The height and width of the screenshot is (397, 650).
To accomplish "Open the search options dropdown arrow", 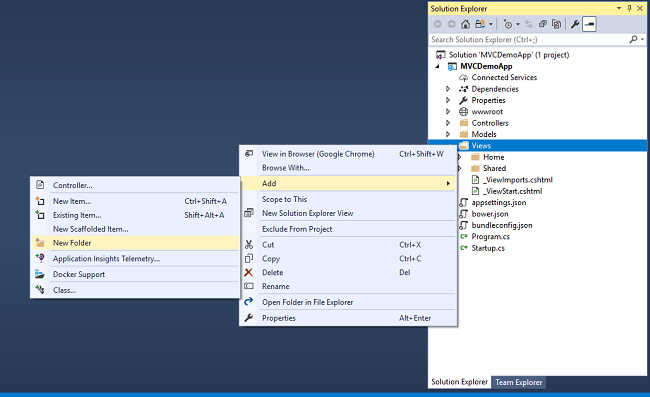I will pos(642,39).
